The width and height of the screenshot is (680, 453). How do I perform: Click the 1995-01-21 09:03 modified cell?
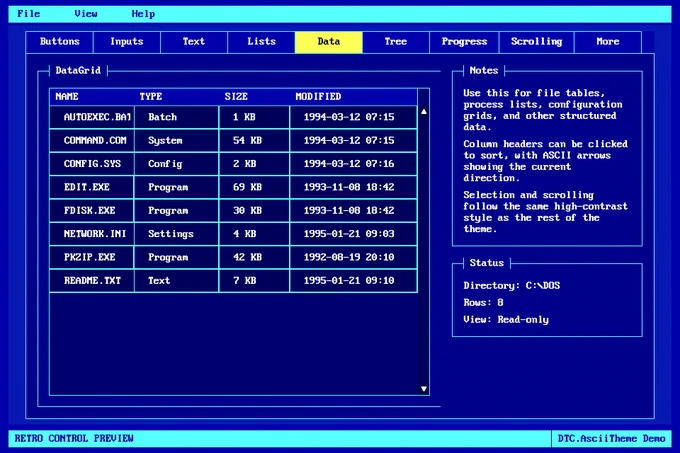[x=353, y=234]
